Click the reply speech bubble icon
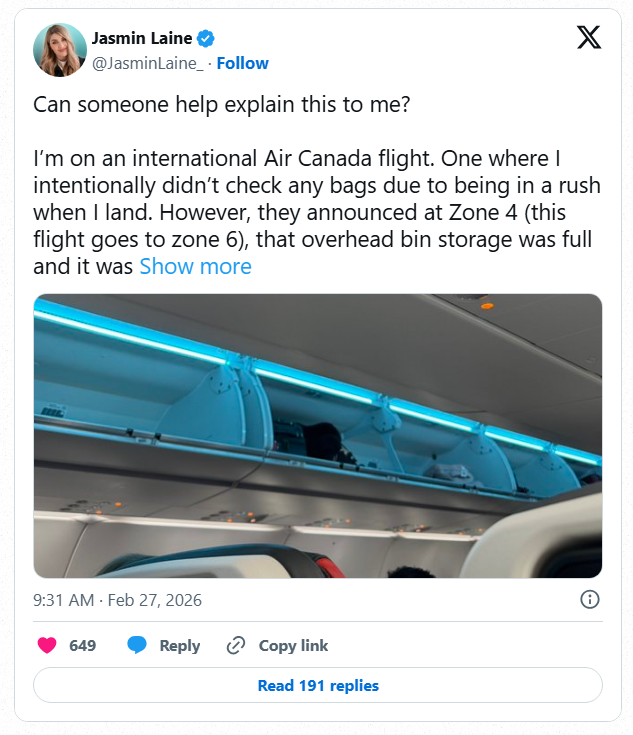This screenshot has height=735, width=633. [137, 645]
